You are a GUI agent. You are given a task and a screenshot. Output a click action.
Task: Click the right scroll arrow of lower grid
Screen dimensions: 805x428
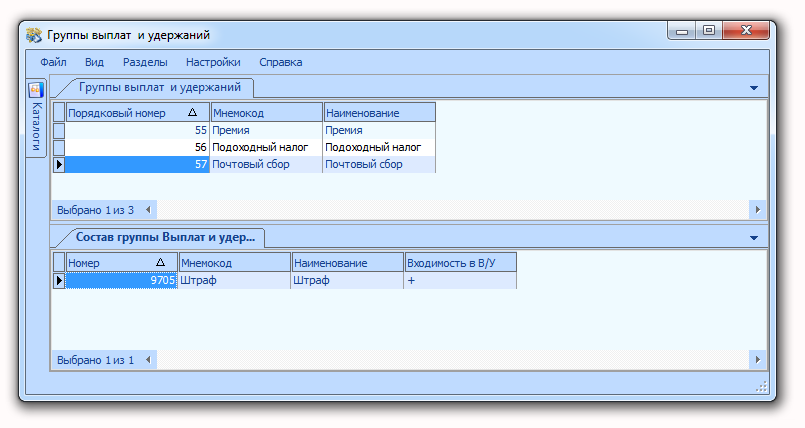pos(758,359)
